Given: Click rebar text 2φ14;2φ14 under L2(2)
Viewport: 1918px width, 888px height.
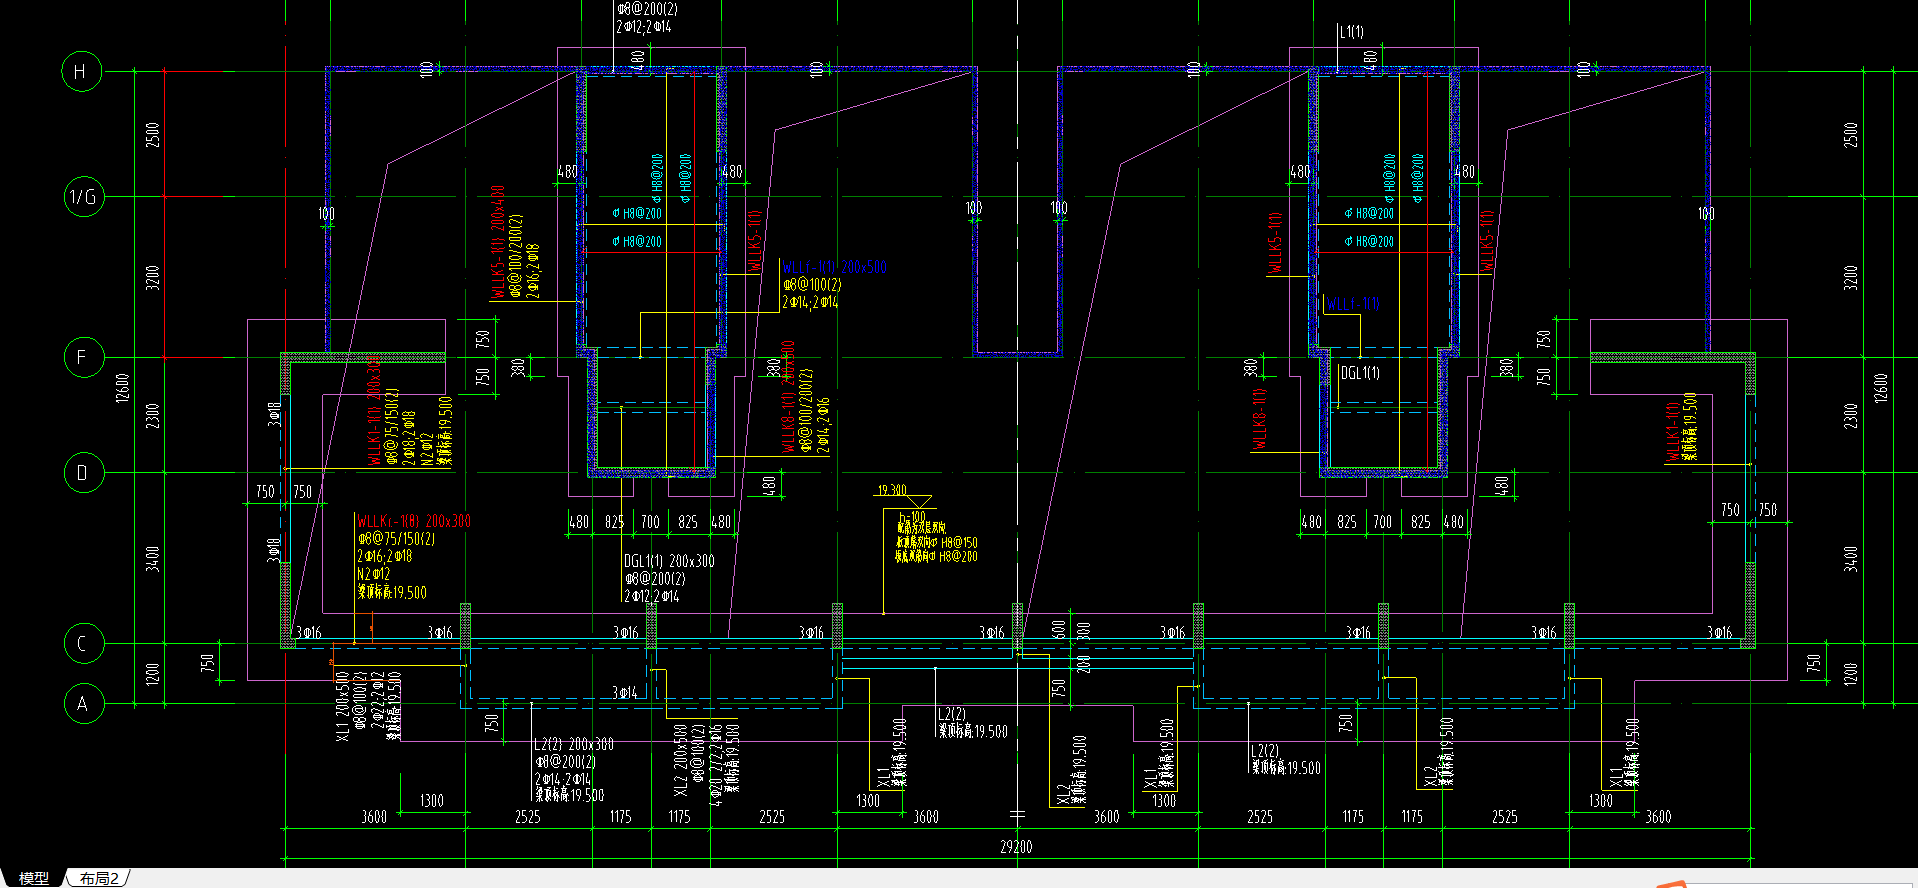Looking at the screenshot, I should click(563, 778).
